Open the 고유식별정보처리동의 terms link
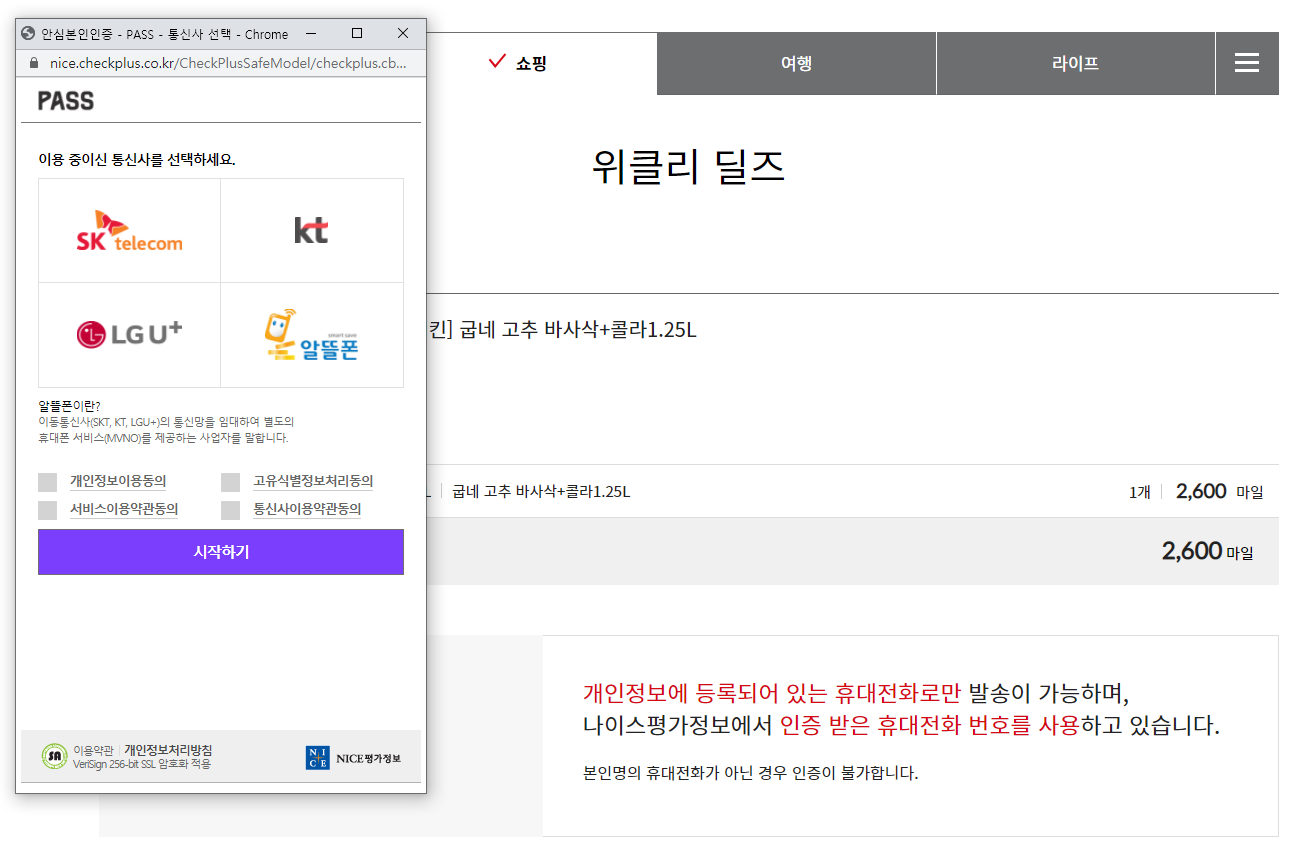 pyautogui.click(x=313, y=481)
